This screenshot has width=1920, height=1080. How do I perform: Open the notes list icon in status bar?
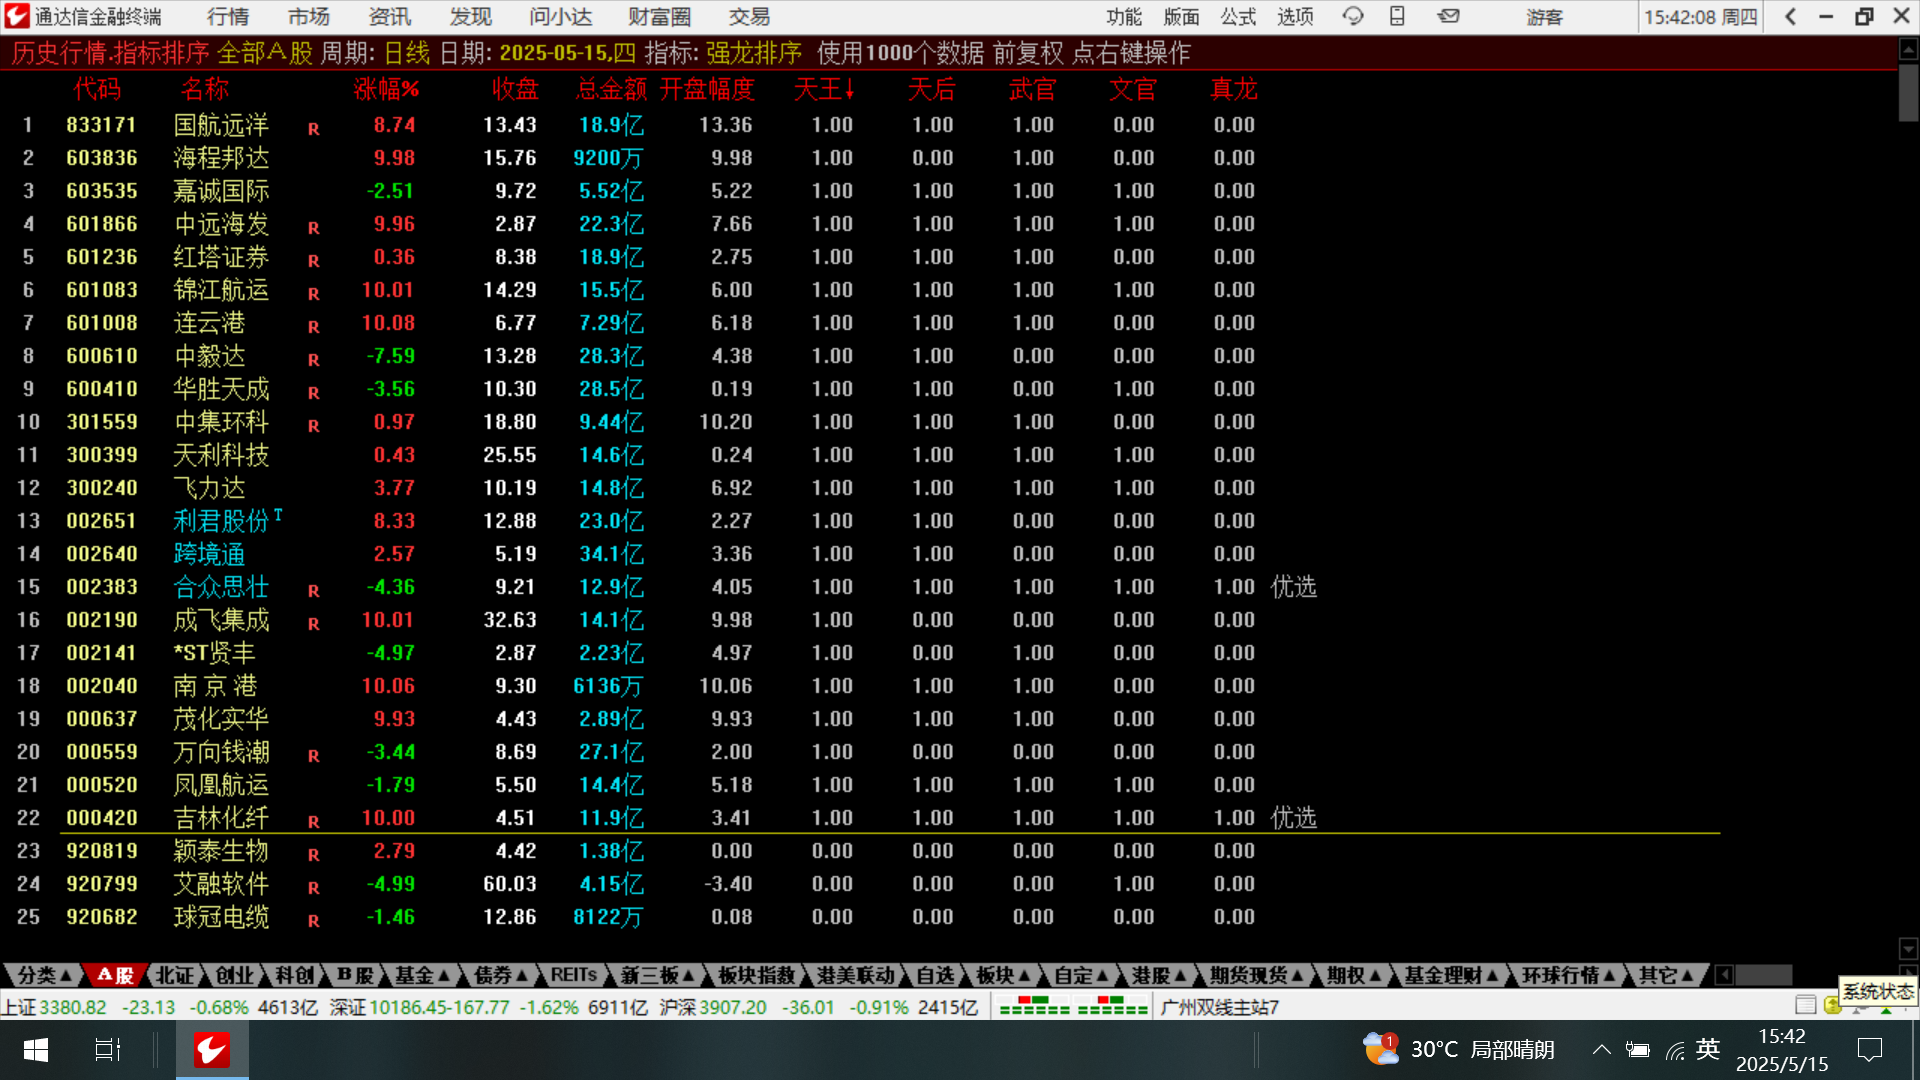(1805, 1005)
